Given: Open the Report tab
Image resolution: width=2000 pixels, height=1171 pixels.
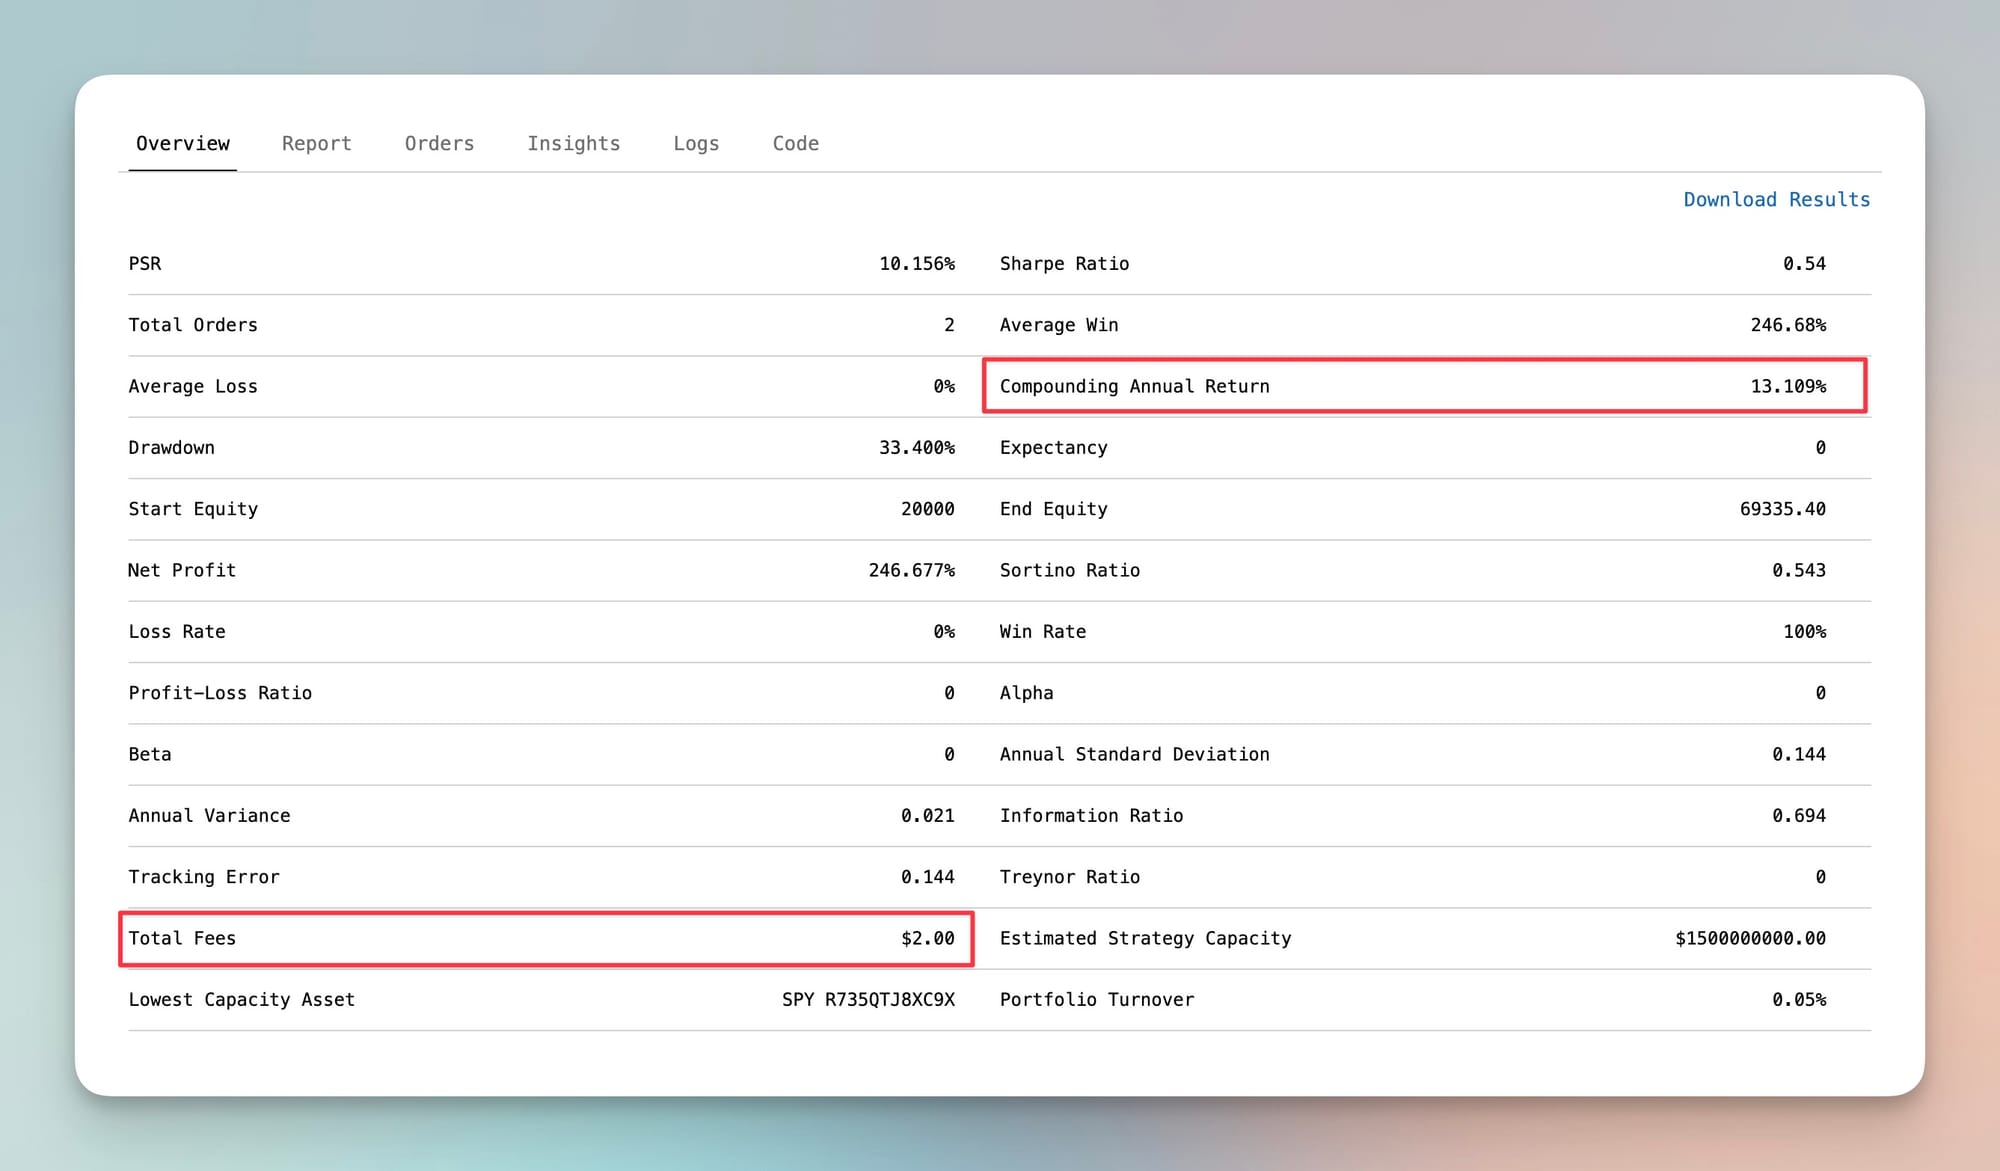Looking at the screenshot, I should (316, 144).
